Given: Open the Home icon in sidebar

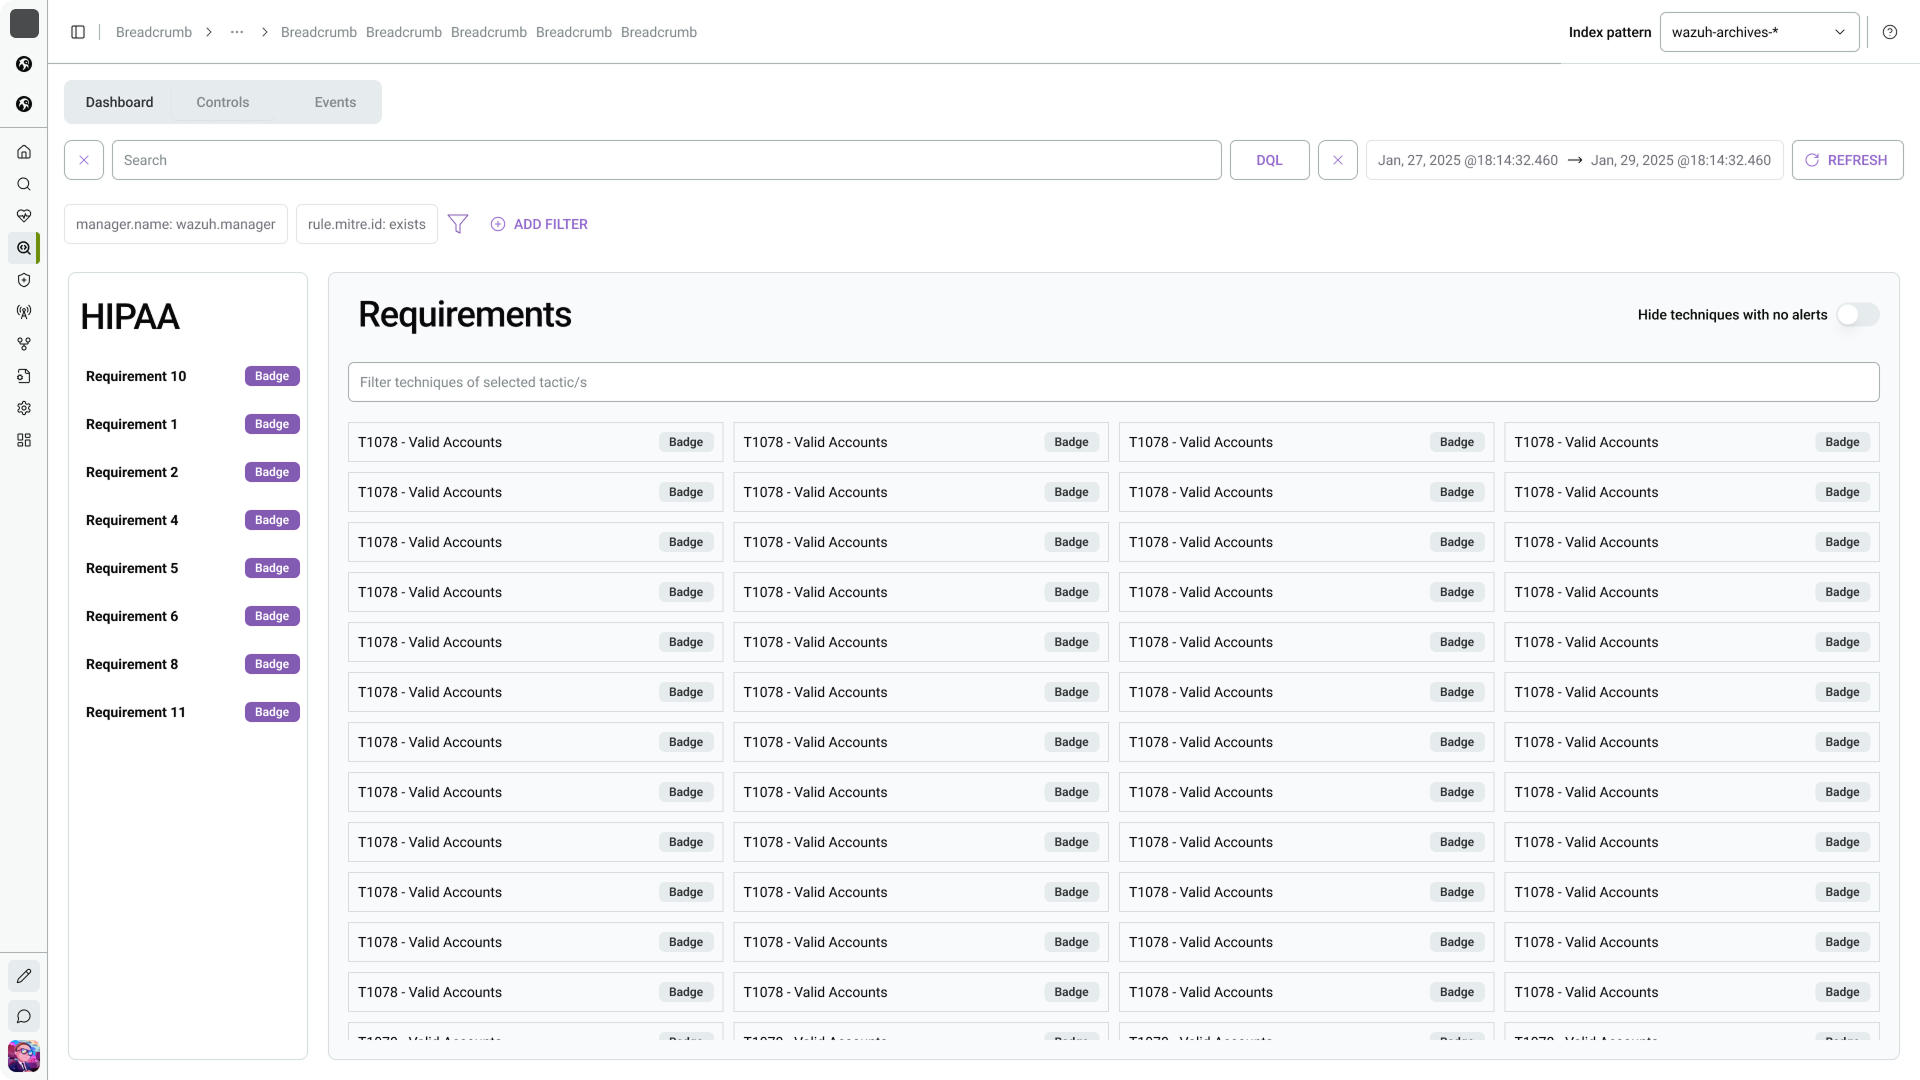Looking at the screenshot, I should pos(24,152).
